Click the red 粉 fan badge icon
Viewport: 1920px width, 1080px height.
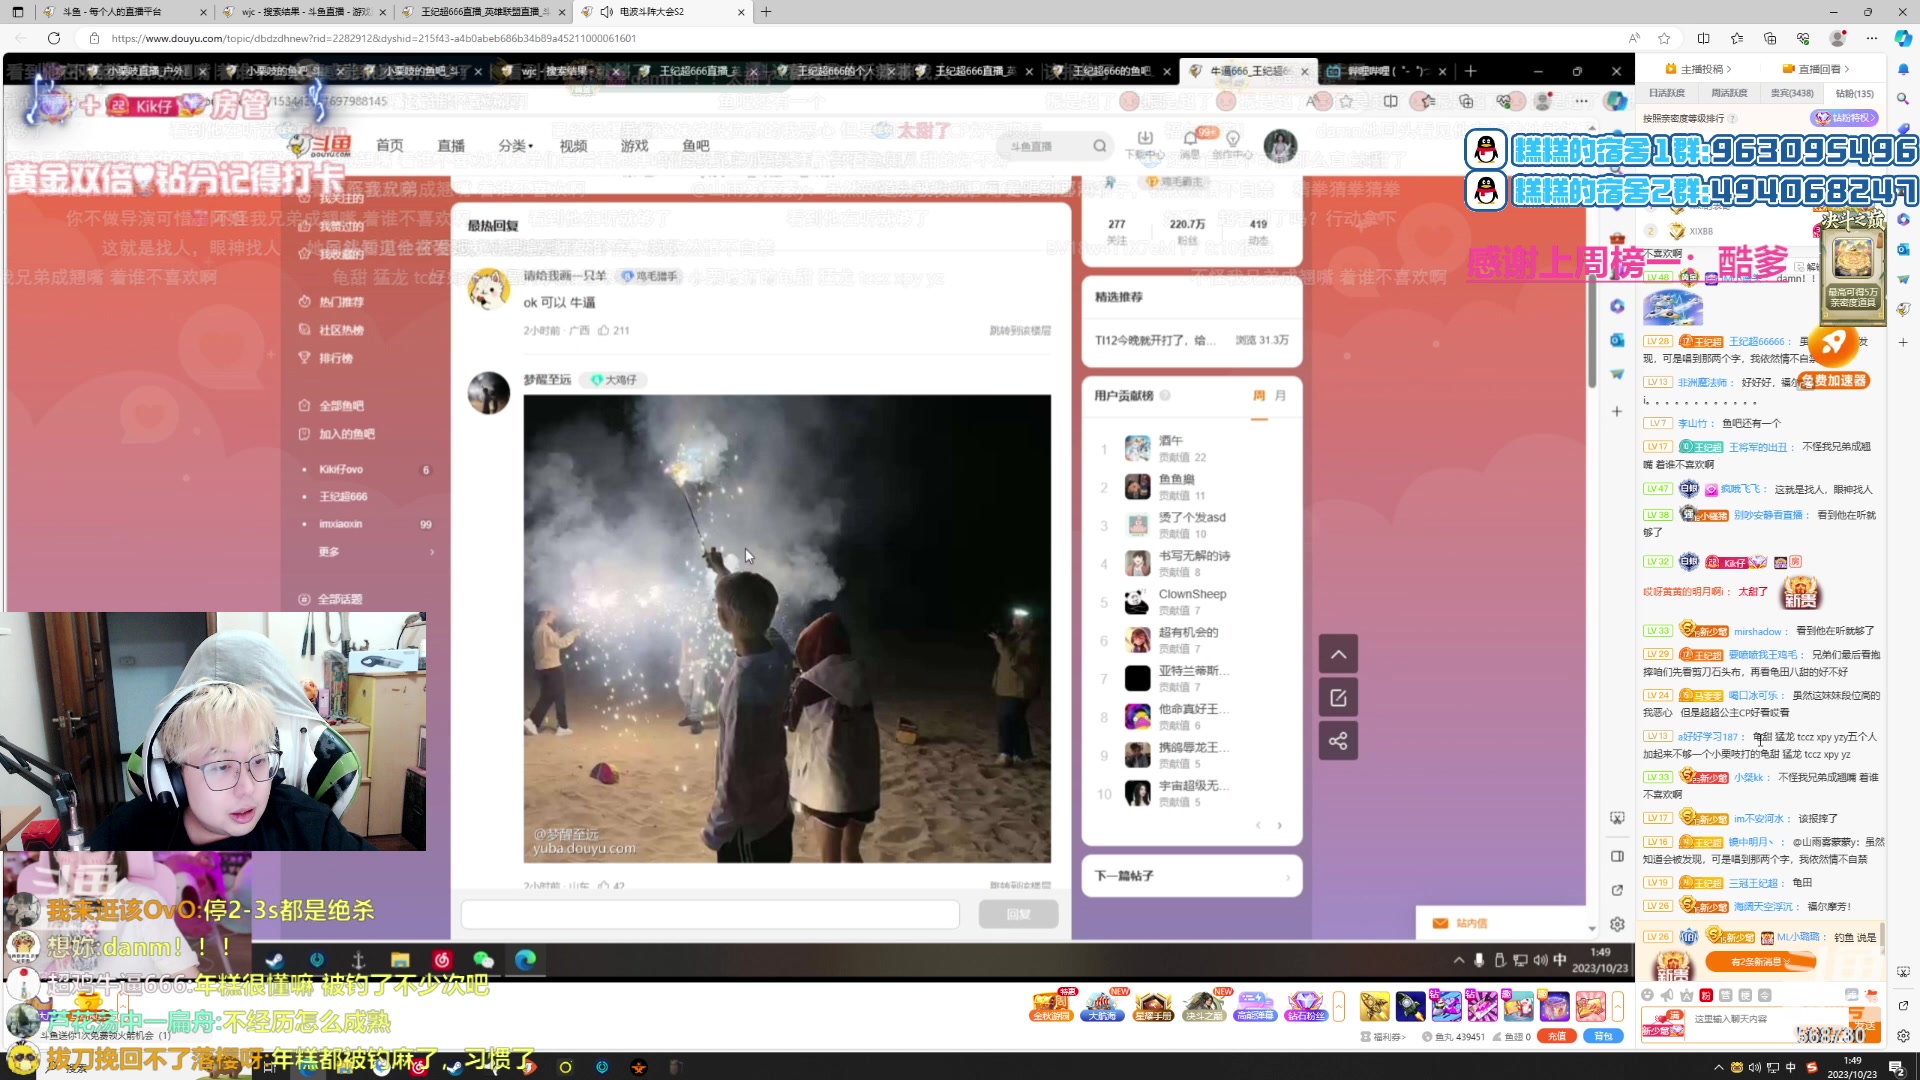tap(1706, 995)
